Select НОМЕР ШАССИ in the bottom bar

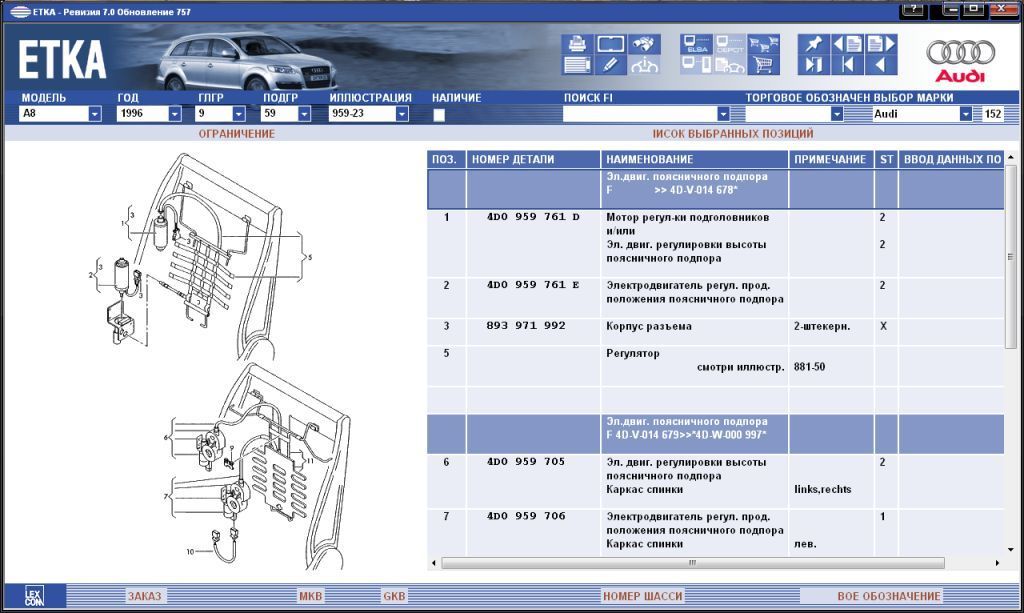643,596
